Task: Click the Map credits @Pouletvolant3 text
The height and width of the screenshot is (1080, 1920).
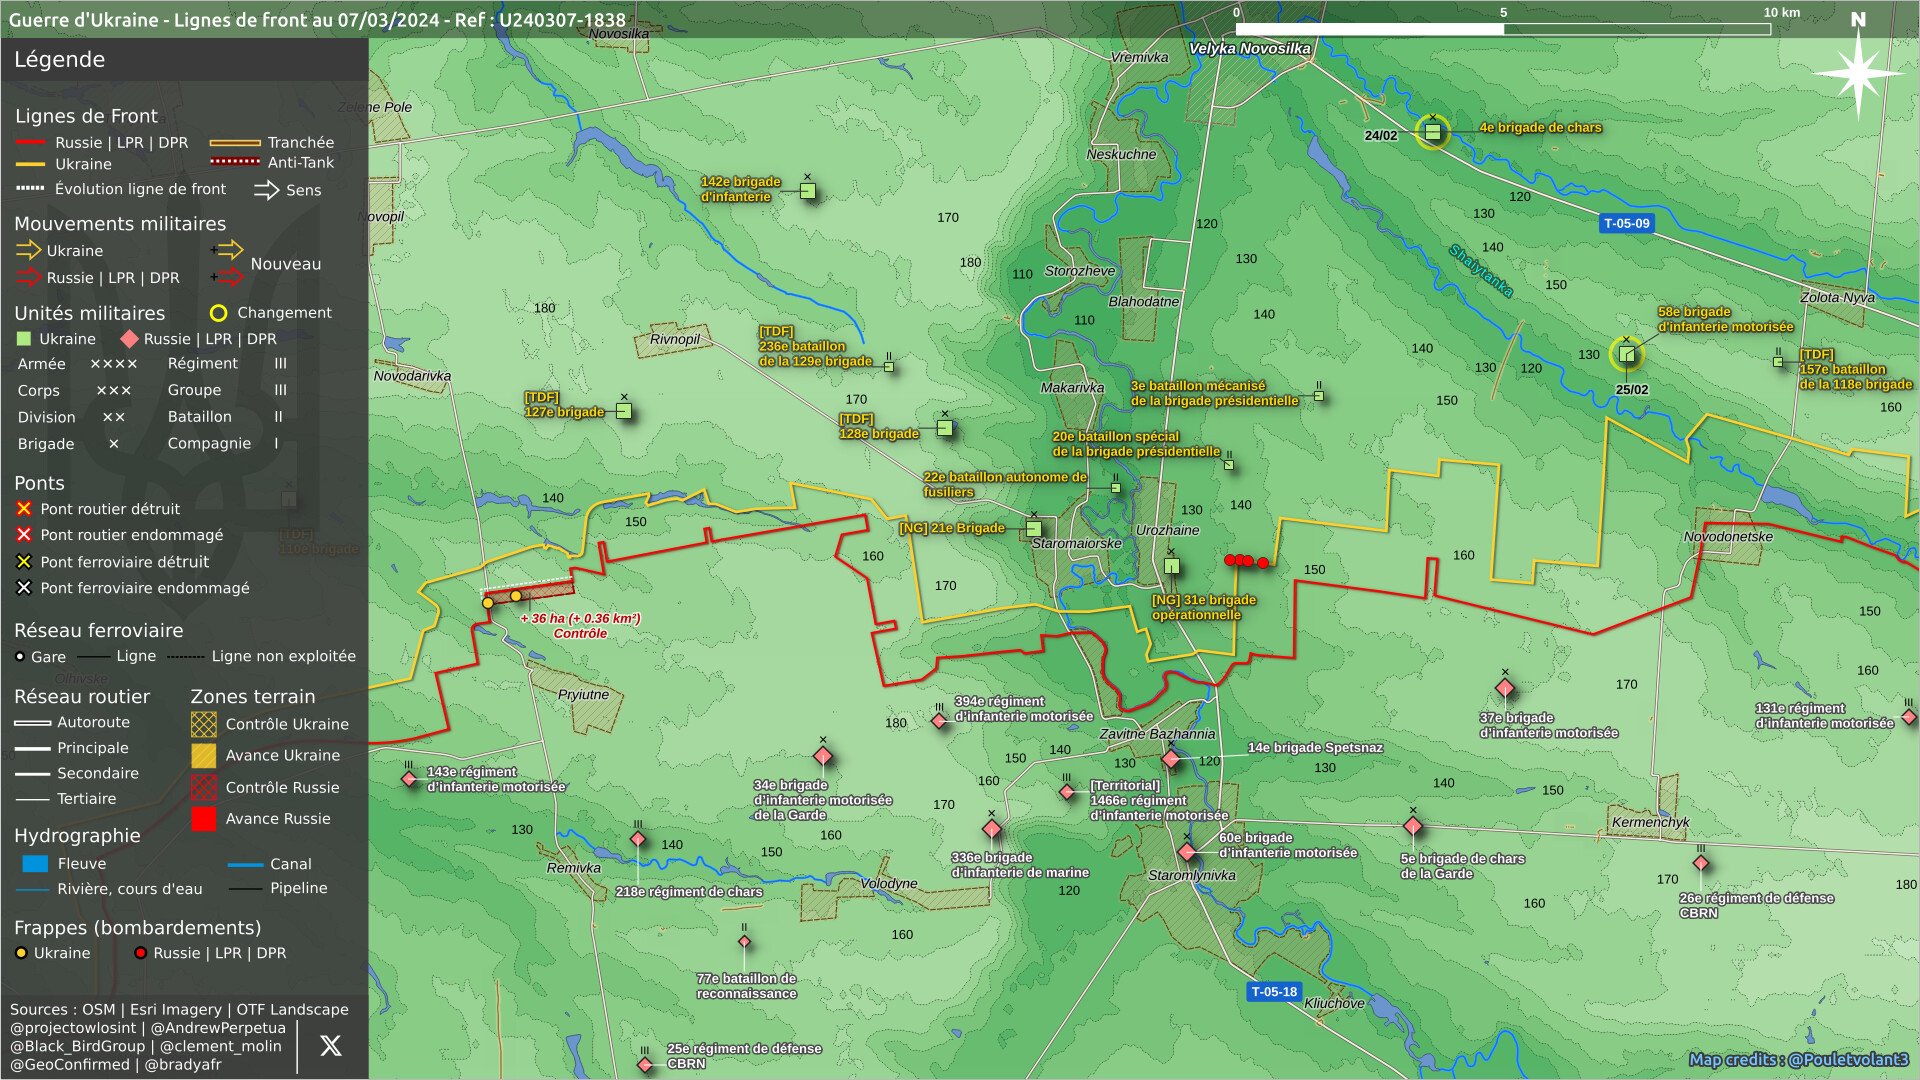Action: click(1798, 1060)
